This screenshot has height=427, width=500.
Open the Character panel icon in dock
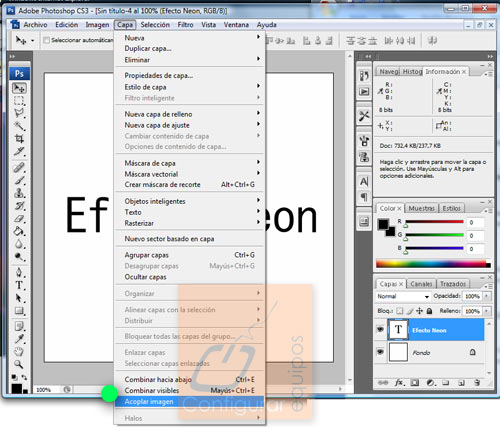[x=364, y=182]
